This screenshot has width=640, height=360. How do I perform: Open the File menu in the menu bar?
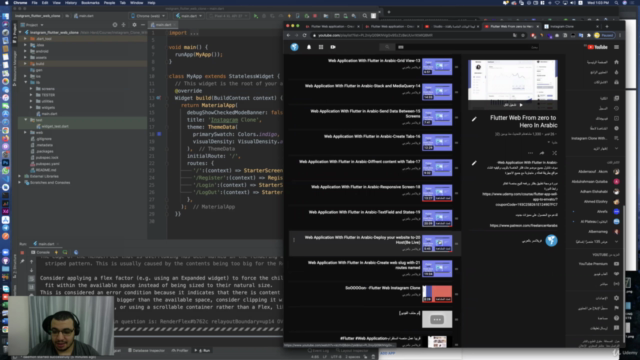34,3
